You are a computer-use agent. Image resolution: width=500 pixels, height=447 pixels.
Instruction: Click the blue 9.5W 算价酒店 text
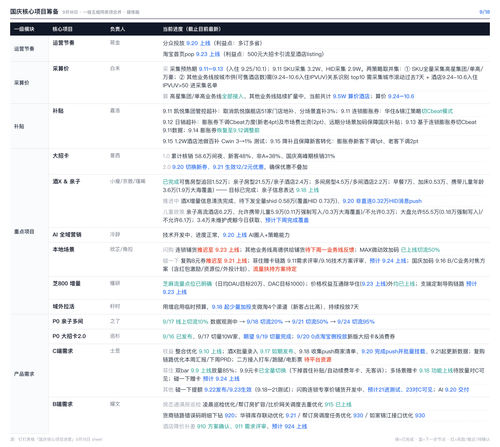pyautogui.click(x=351, y=96)
